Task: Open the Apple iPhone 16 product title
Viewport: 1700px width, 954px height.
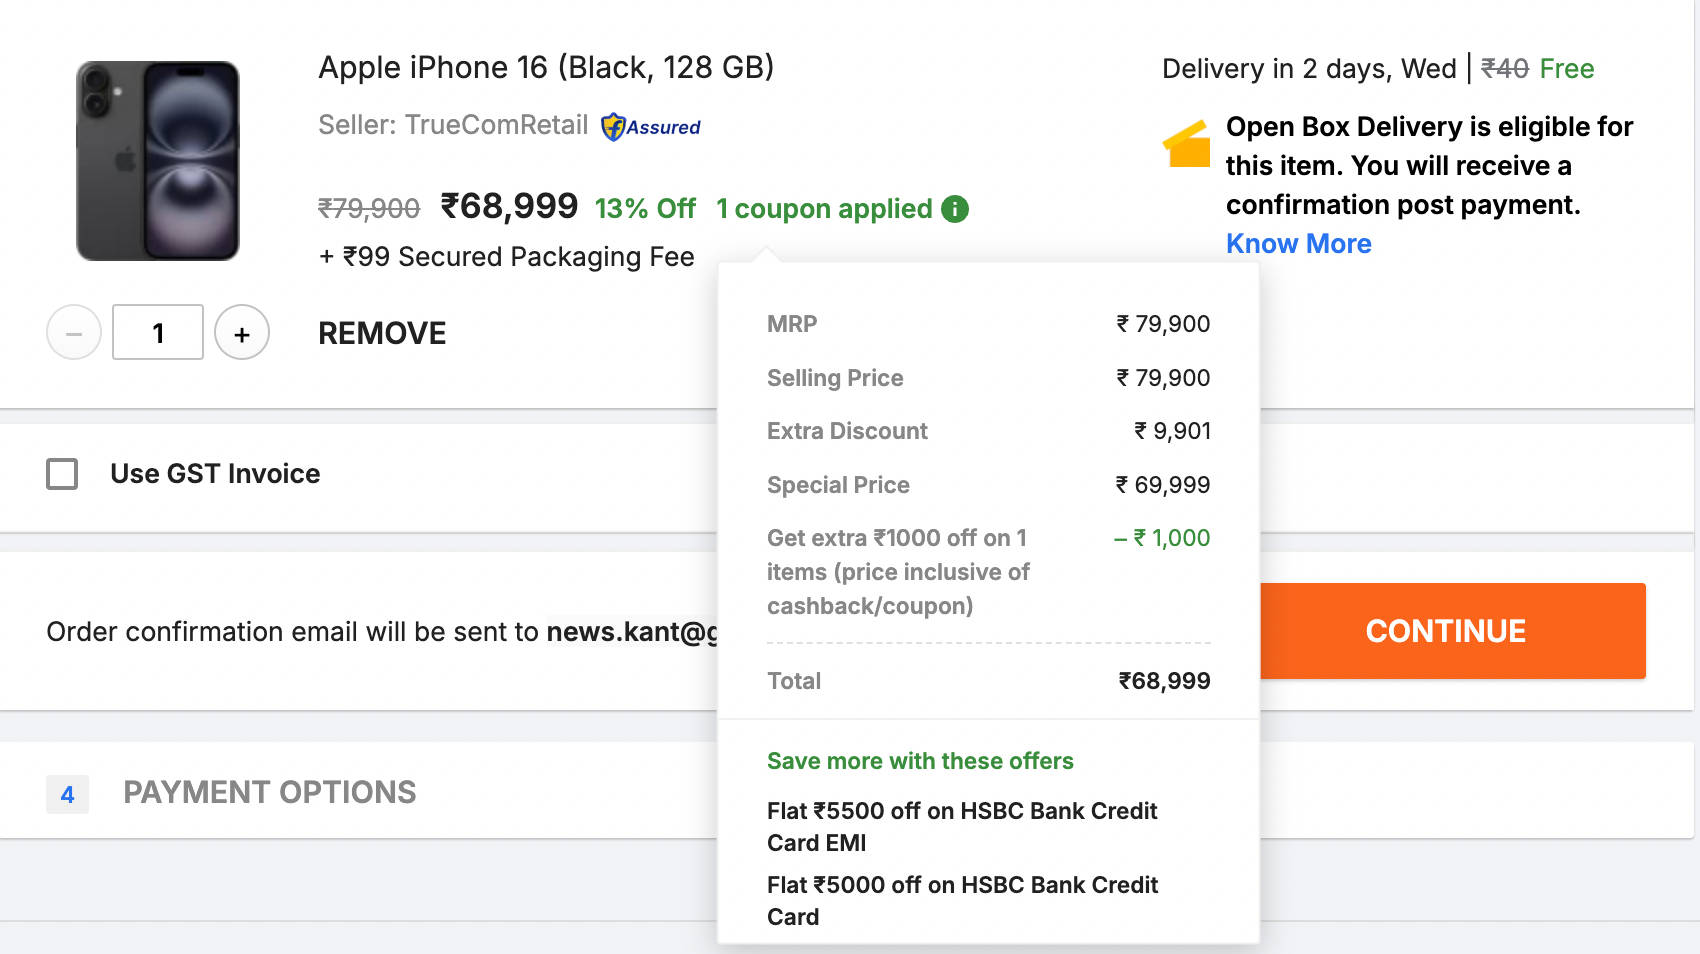Action: [546, 67]
